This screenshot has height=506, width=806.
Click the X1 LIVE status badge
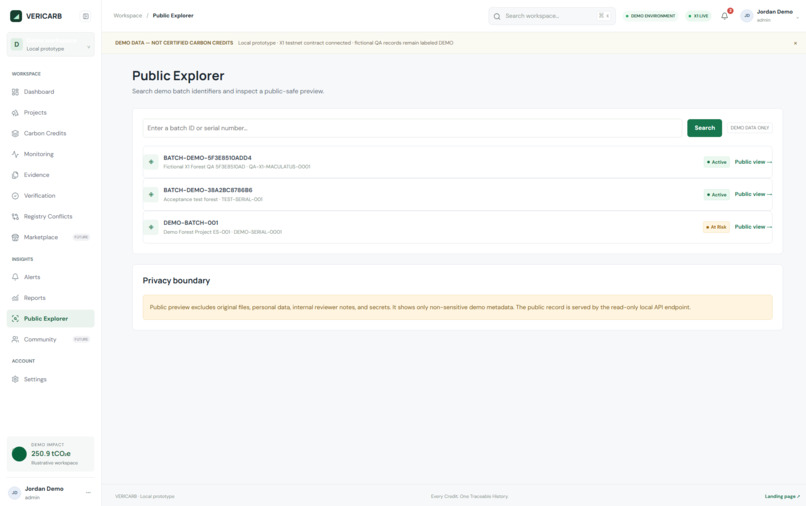pyautogui.click(x=698, y=16)
